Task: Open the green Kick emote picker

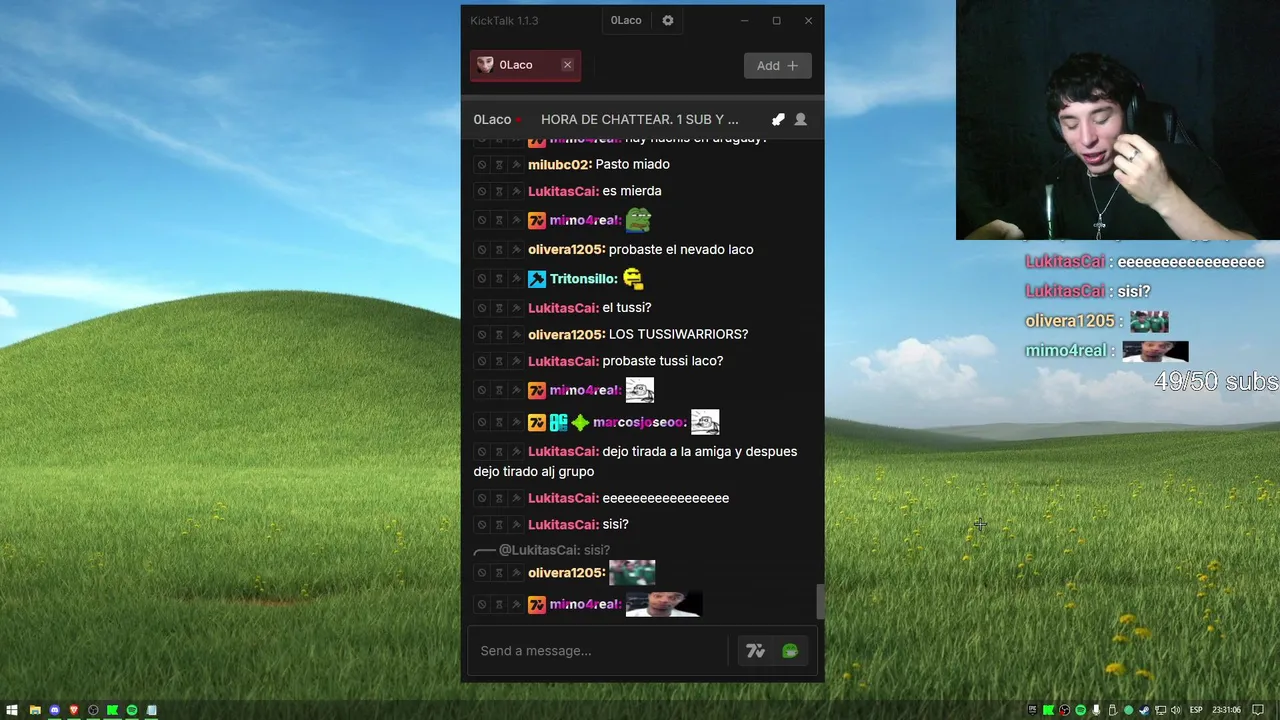Action: 790,651
